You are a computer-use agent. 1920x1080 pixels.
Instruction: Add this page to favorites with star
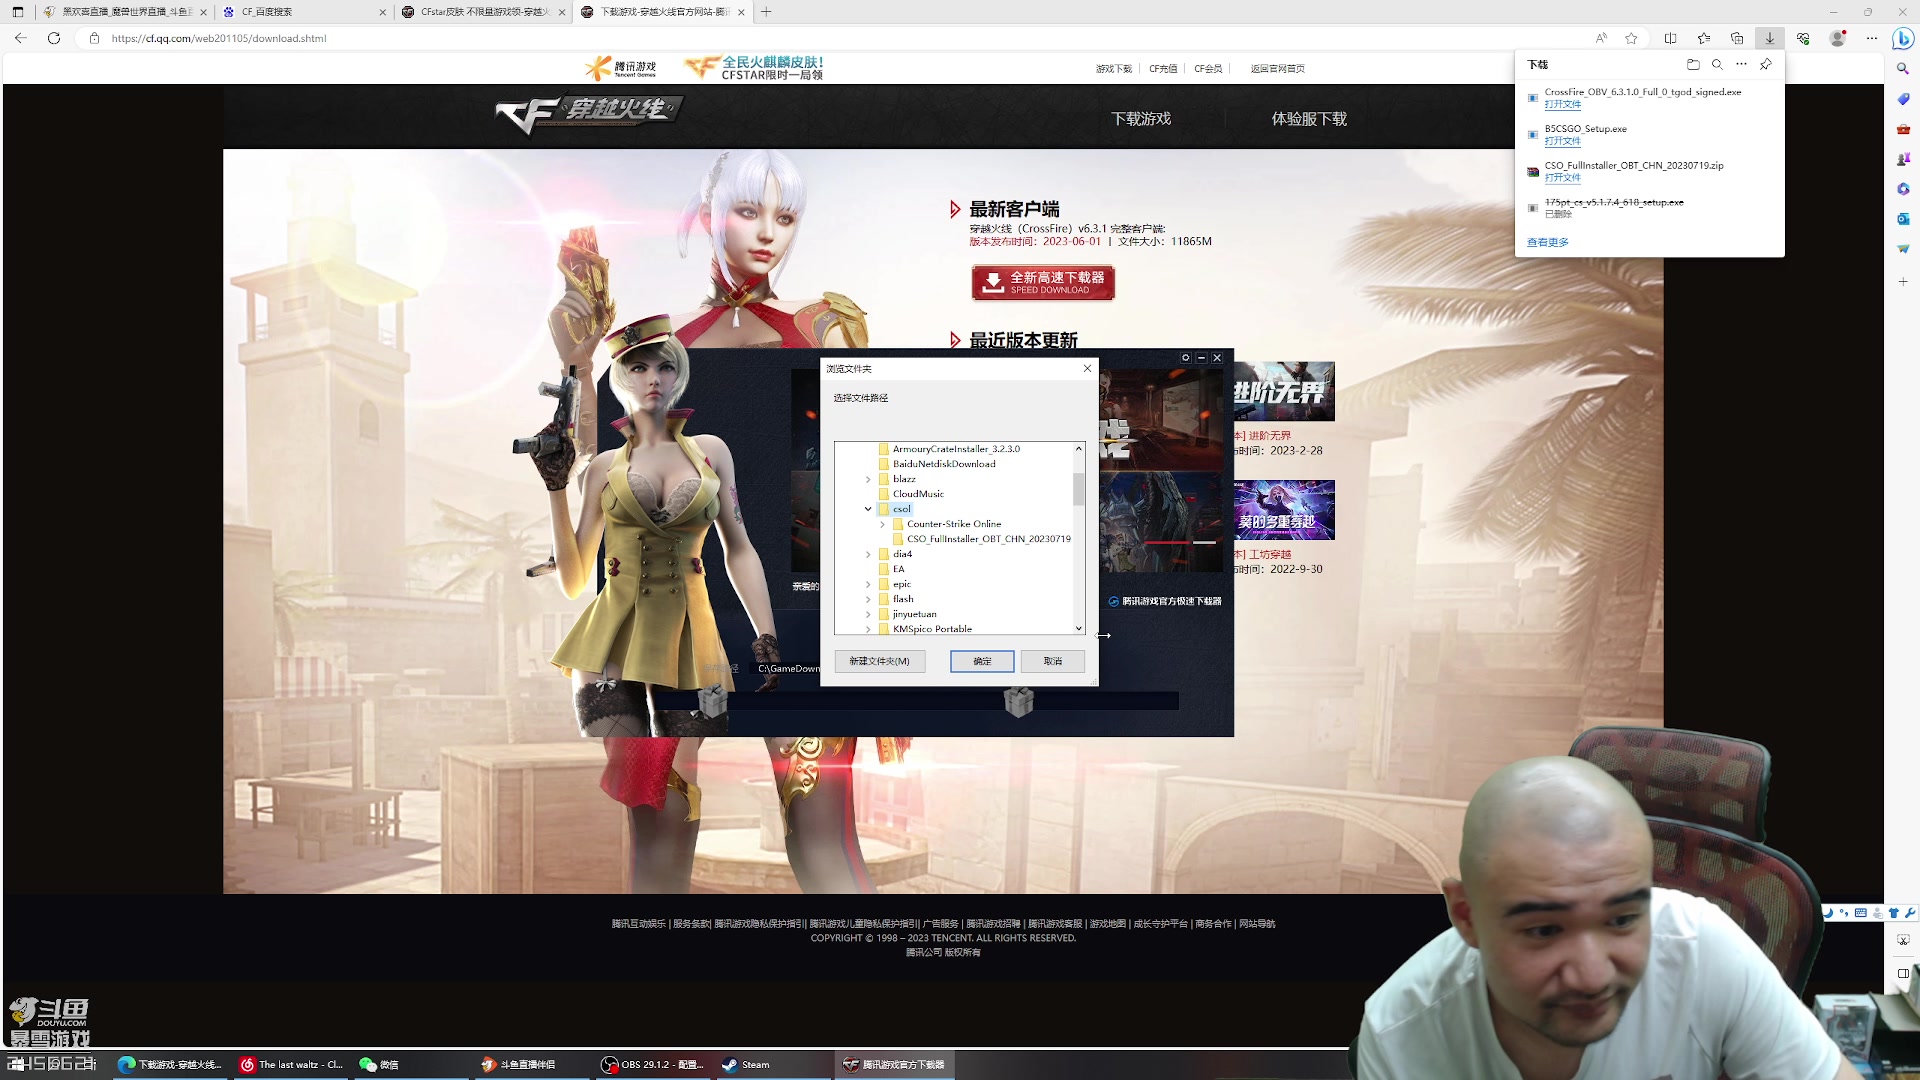point(1632,38)
